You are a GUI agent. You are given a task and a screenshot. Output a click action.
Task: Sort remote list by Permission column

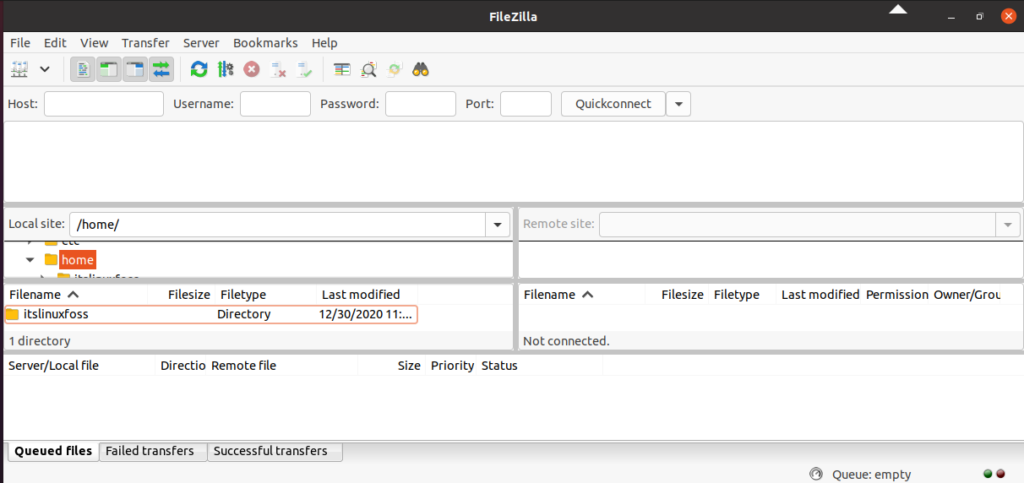[x=897, y=294]
